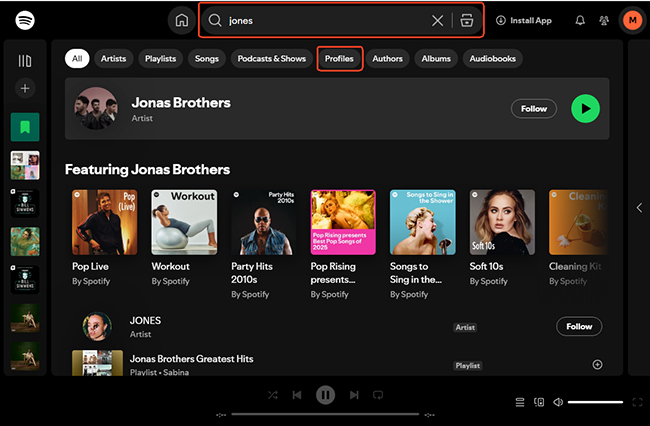
Task: Skip to next track
Action: pyautogui.click(x=354, y=395)
